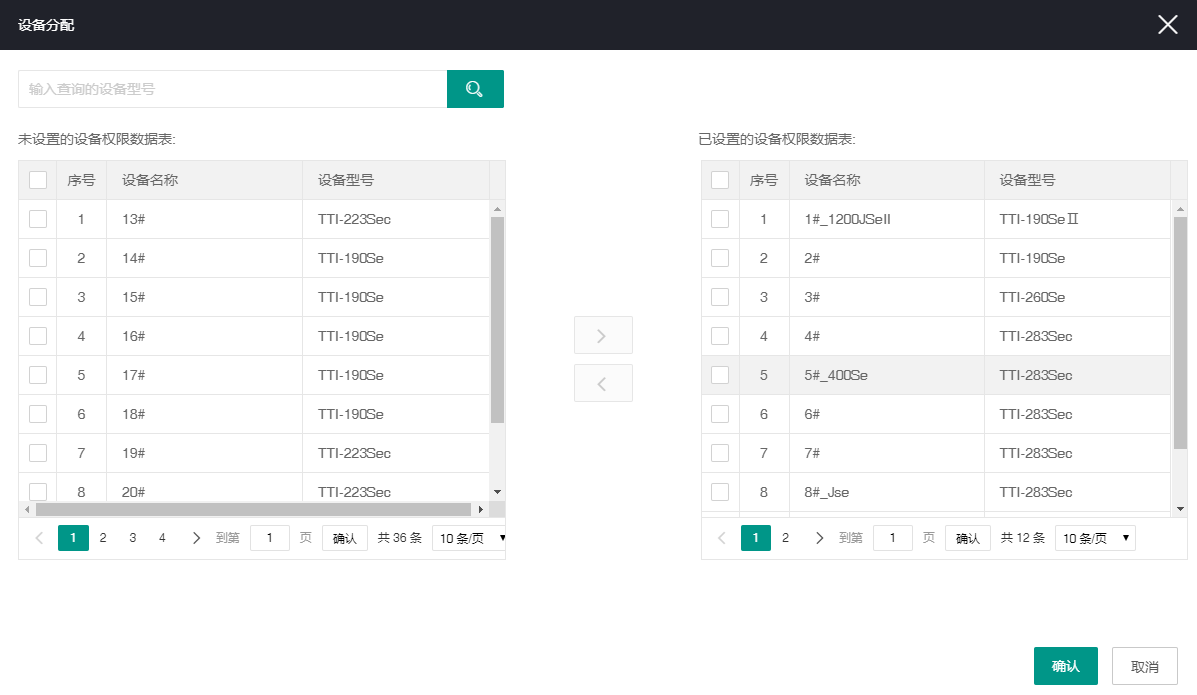The width and height of the screenshot is (1197, 695).
Task: Go to next page in right table
Action: [x=819, y=538]
